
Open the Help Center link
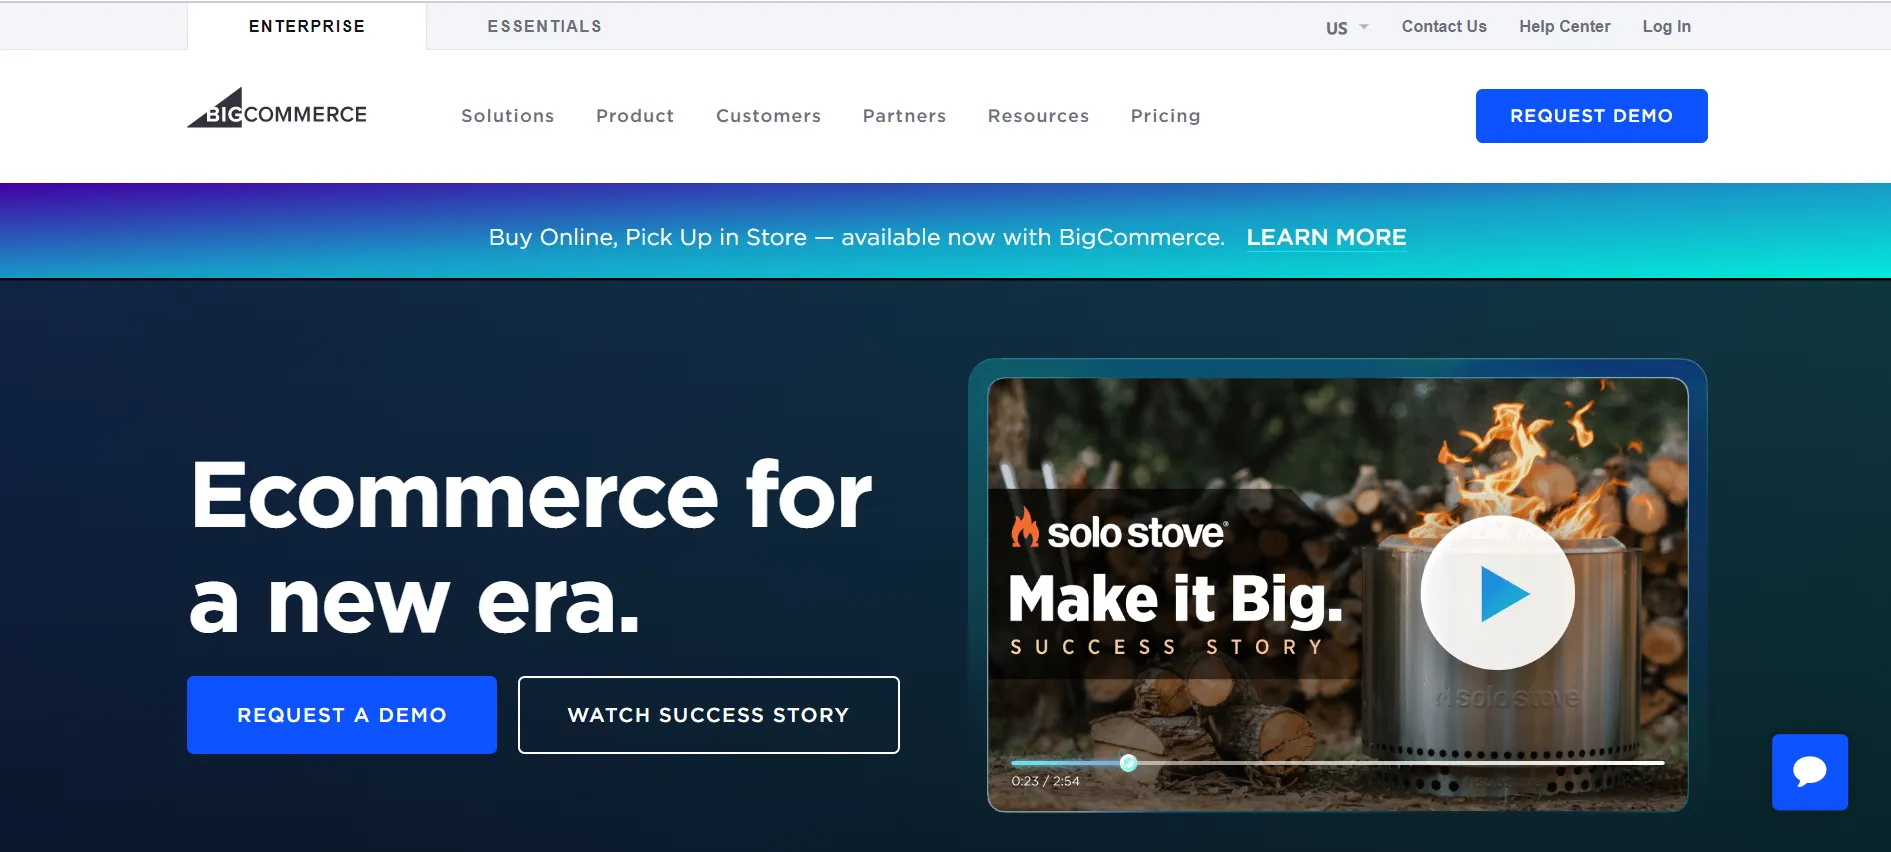coord(1565,26)
